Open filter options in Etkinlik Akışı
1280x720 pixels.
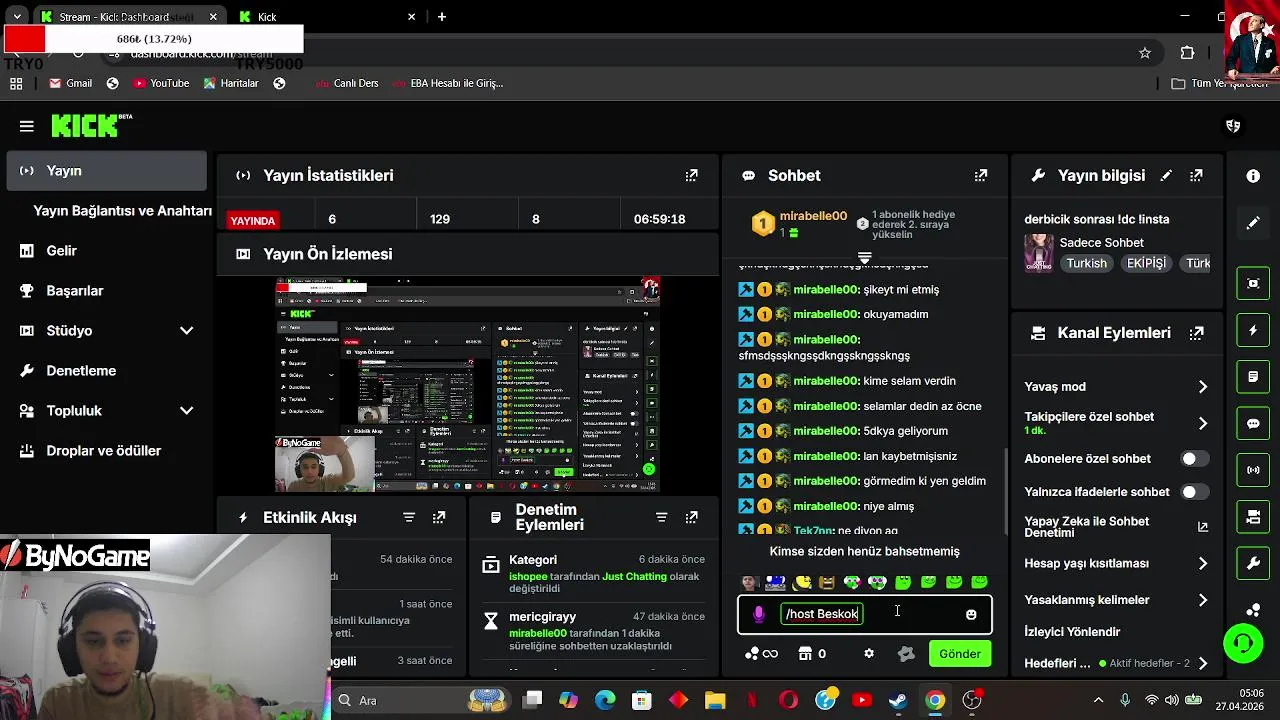tap(409, 517)
